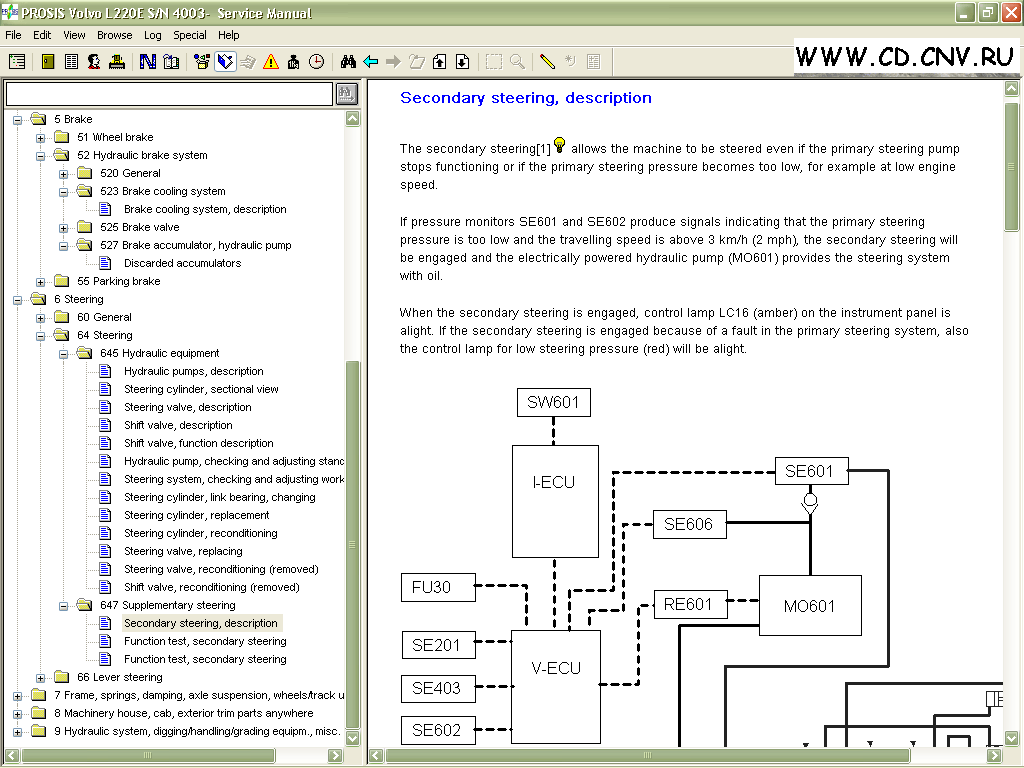
Task: Open Steering valve, replacing
Action: click(183, 551)
